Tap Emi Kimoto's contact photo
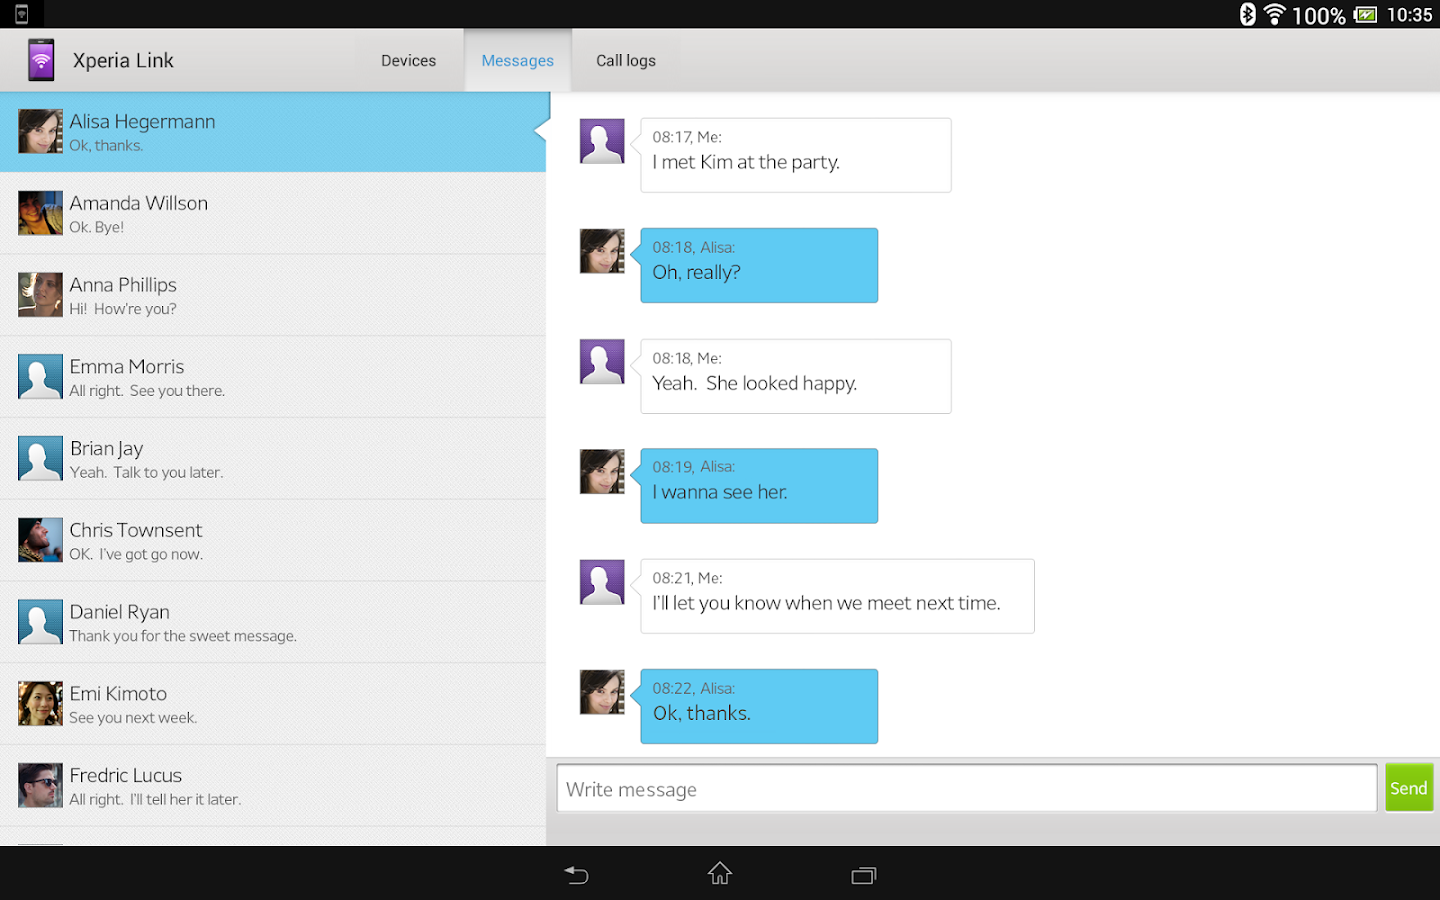Screen dimensions: 1440x900 click(40, 704)
